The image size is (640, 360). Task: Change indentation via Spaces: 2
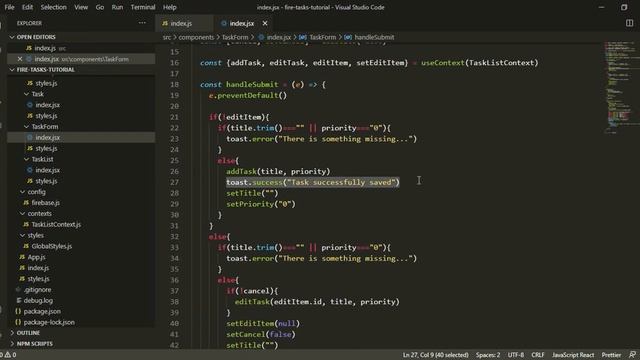click(488, 355)
